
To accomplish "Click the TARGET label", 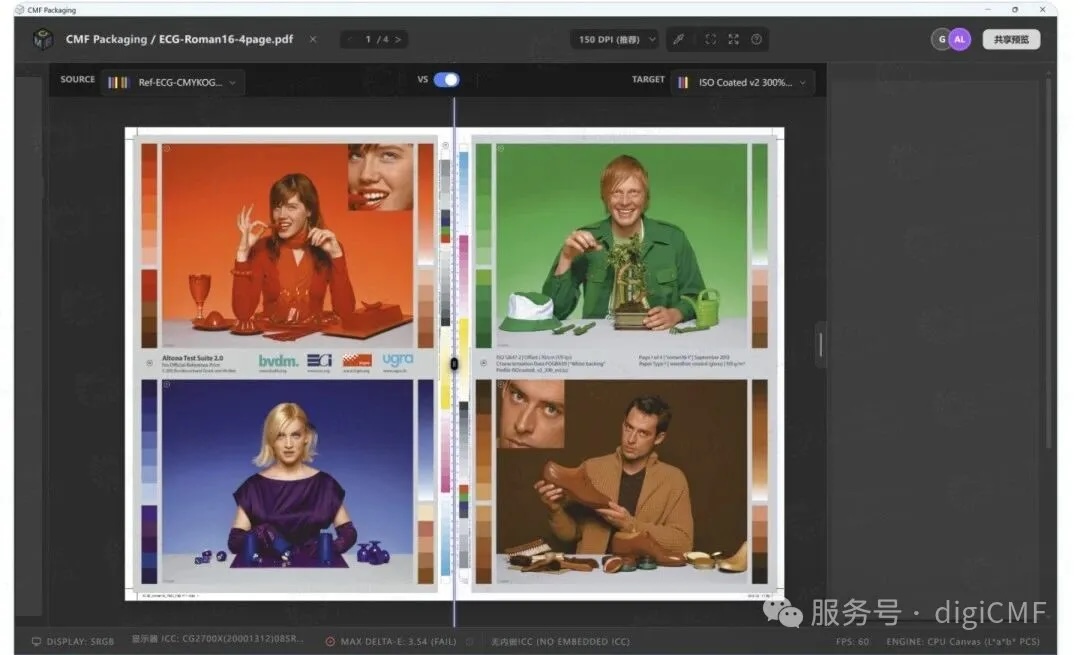I will [648, 79].
